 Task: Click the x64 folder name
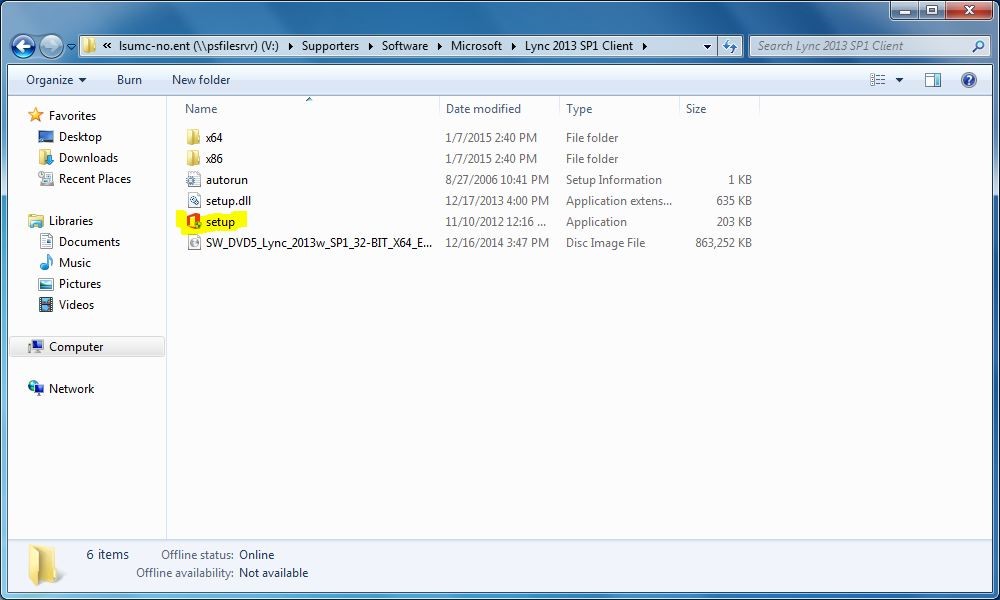coord(214,138)
